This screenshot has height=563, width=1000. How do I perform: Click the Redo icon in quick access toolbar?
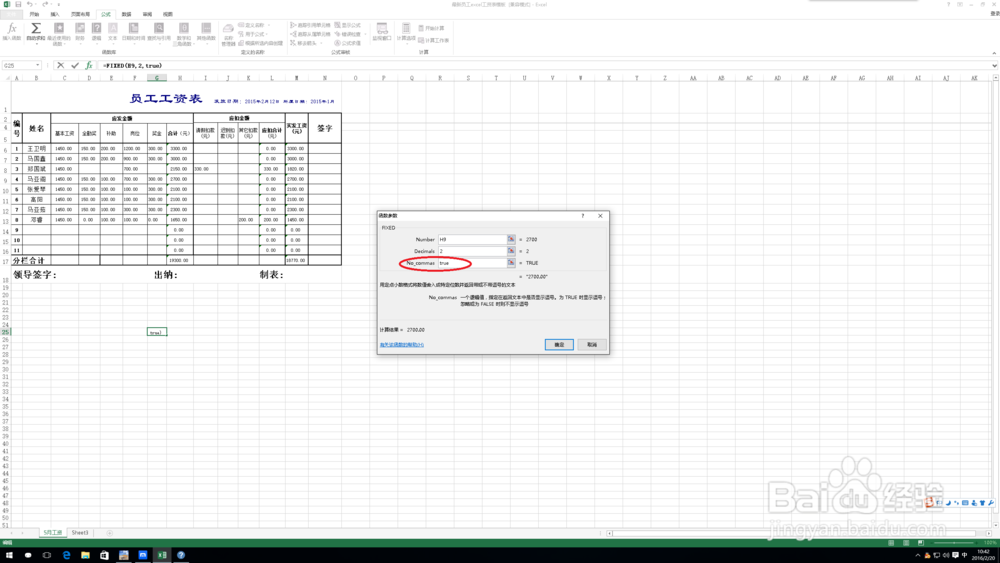tap(45, 4)
